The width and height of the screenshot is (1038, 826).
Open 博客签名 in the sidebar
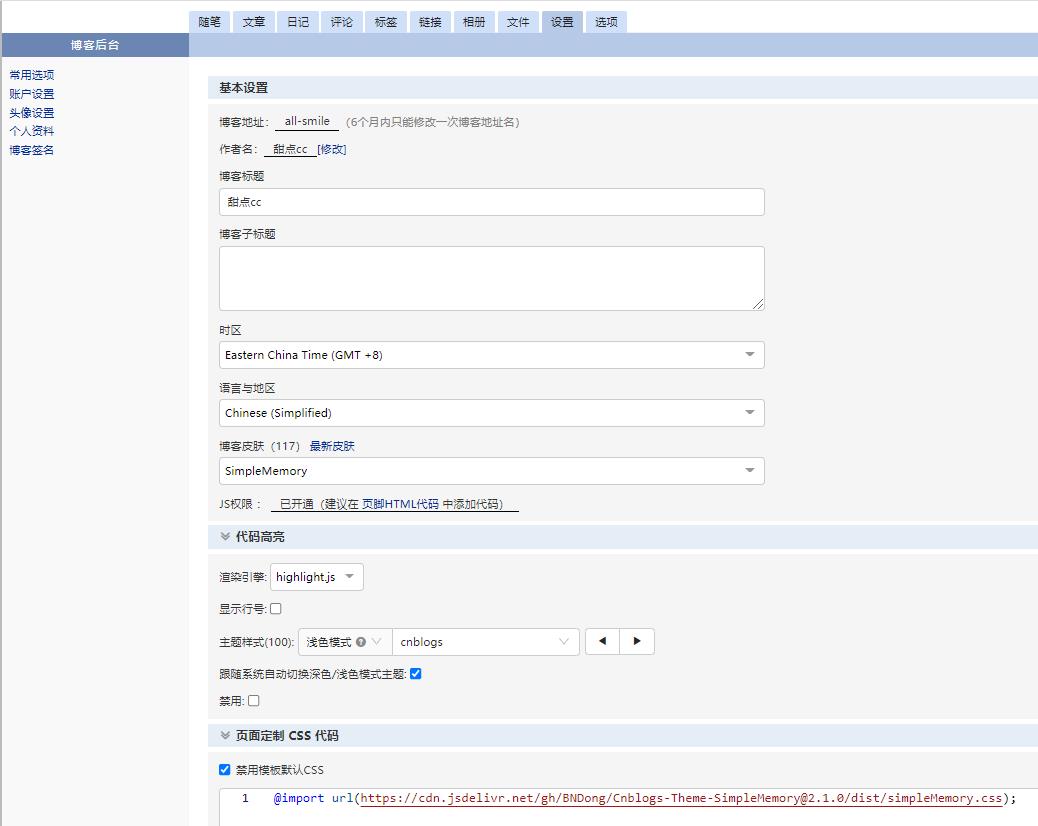(x=32, y=150)
